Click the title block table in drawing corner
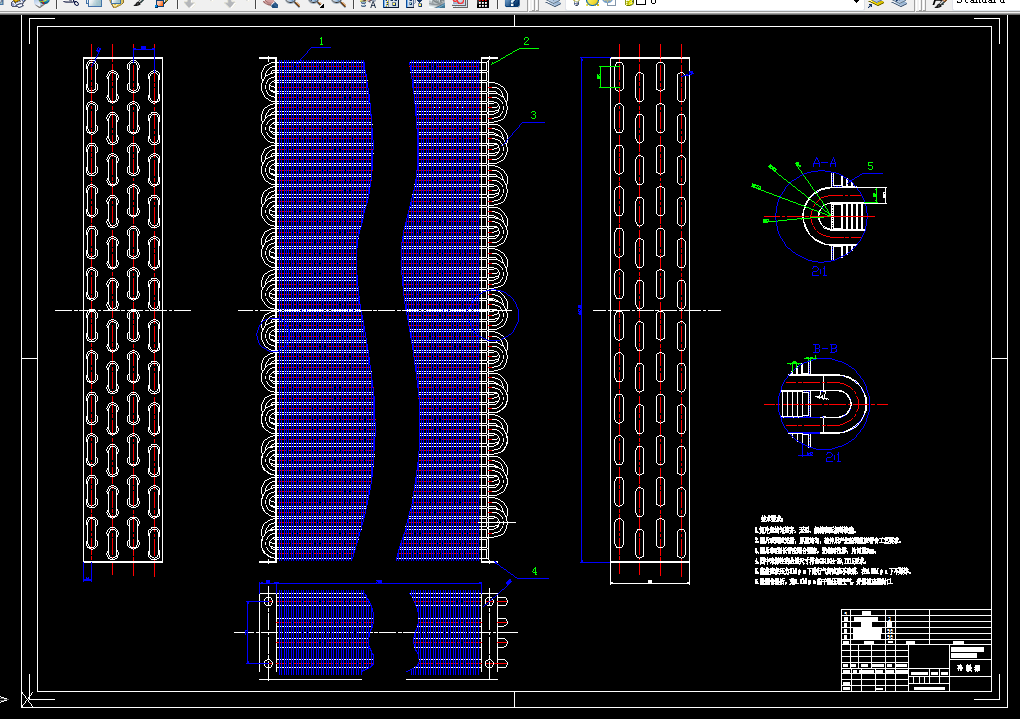Image resolution: width=1020 pixels, height=719 pixels. [x=916, y=650]
